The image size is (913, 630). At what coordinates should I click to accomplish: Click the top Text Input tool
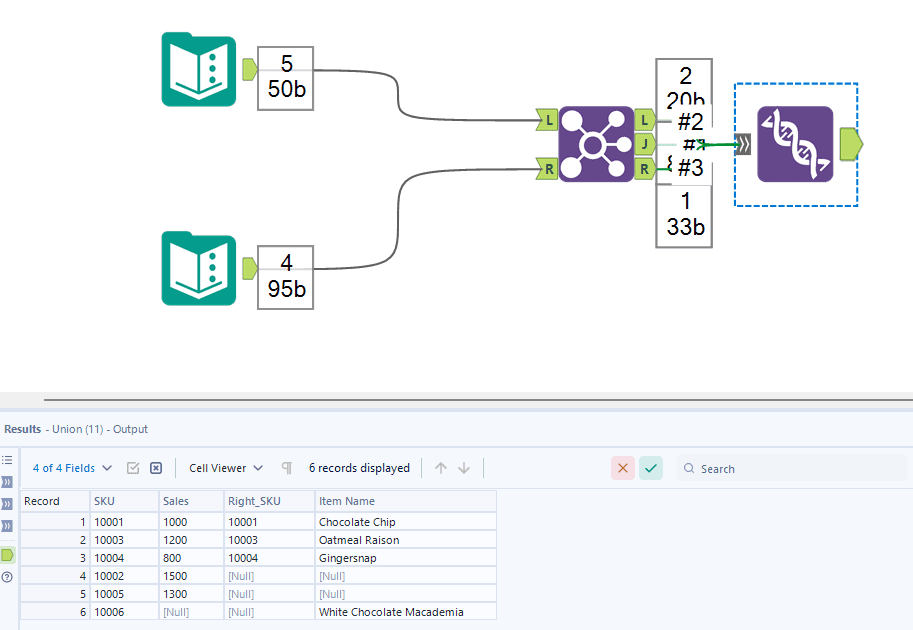(x=198, y=70)
